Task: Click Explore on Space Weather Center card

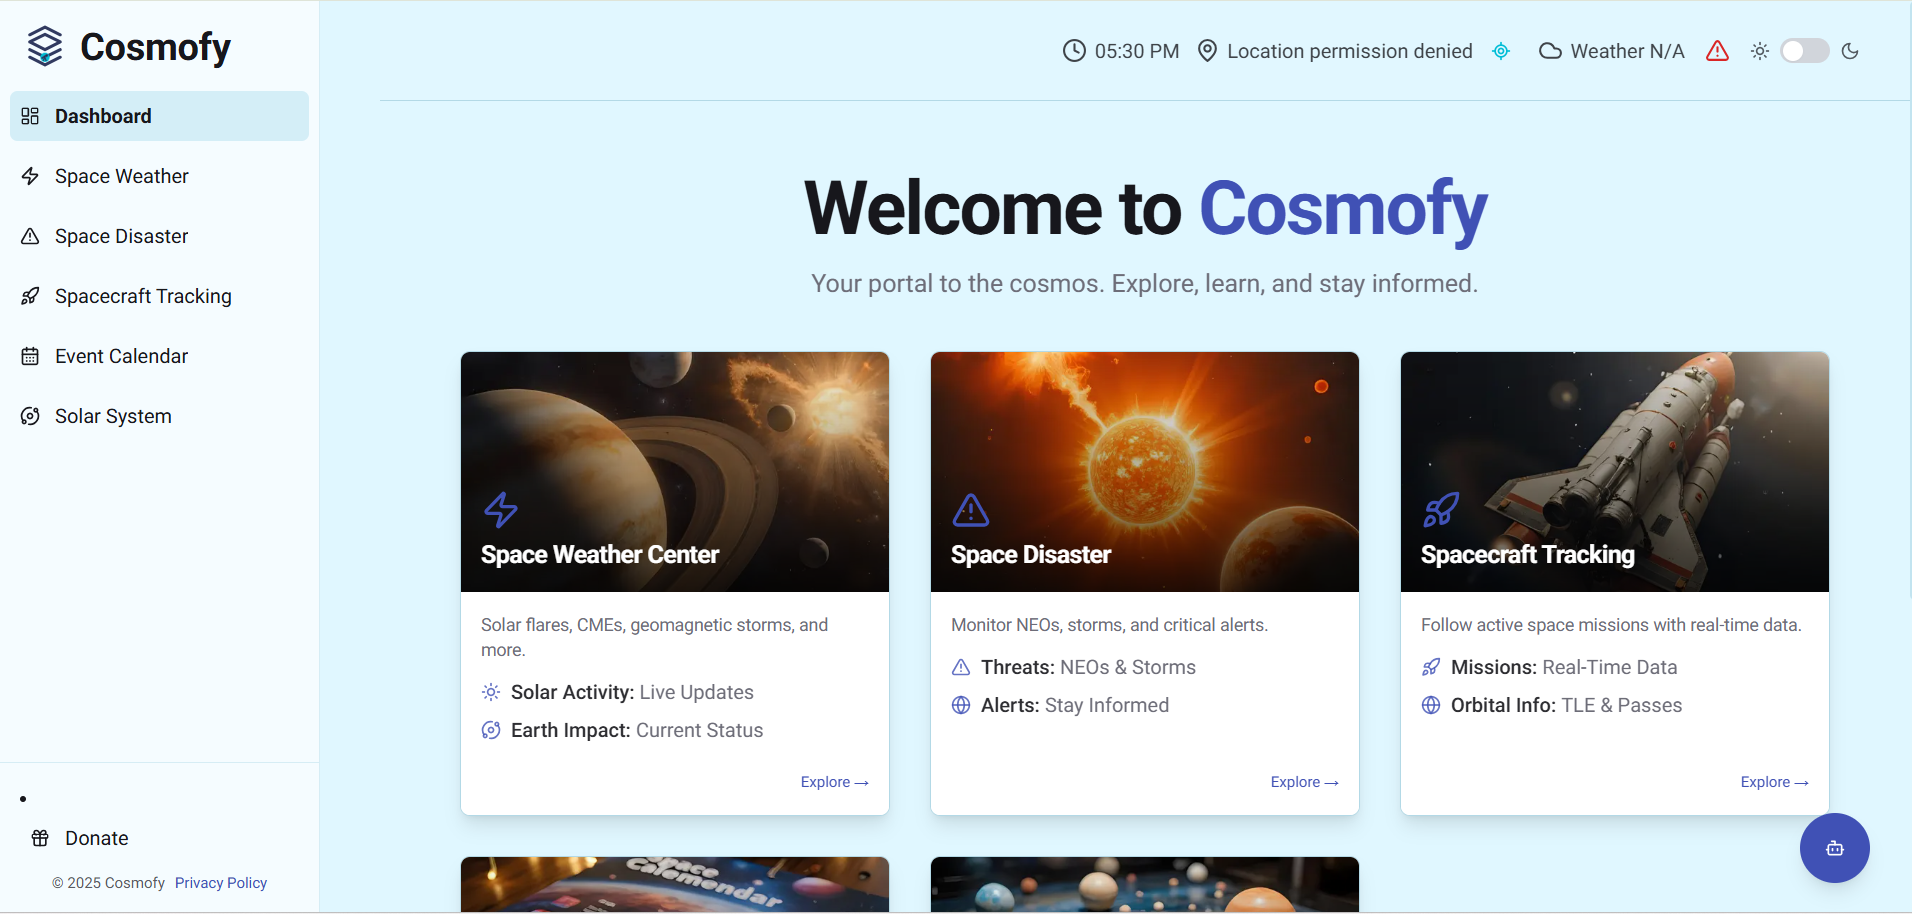Action: (834, 782)
